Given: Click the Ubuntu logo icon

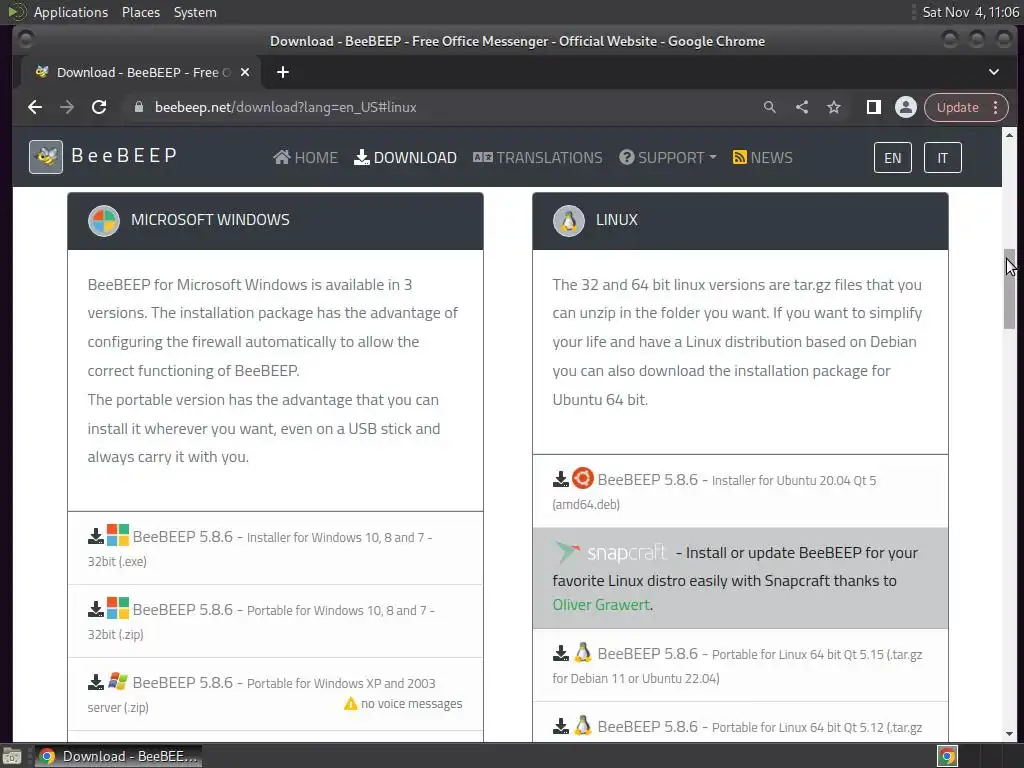Looking at the screenshot, I should (583, 478).
